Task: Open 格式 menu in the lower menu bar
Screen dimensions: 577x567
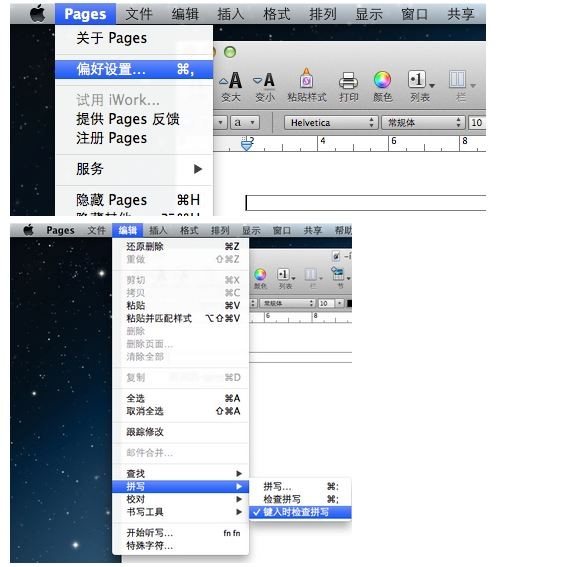Action: click(x=189, y=230)
